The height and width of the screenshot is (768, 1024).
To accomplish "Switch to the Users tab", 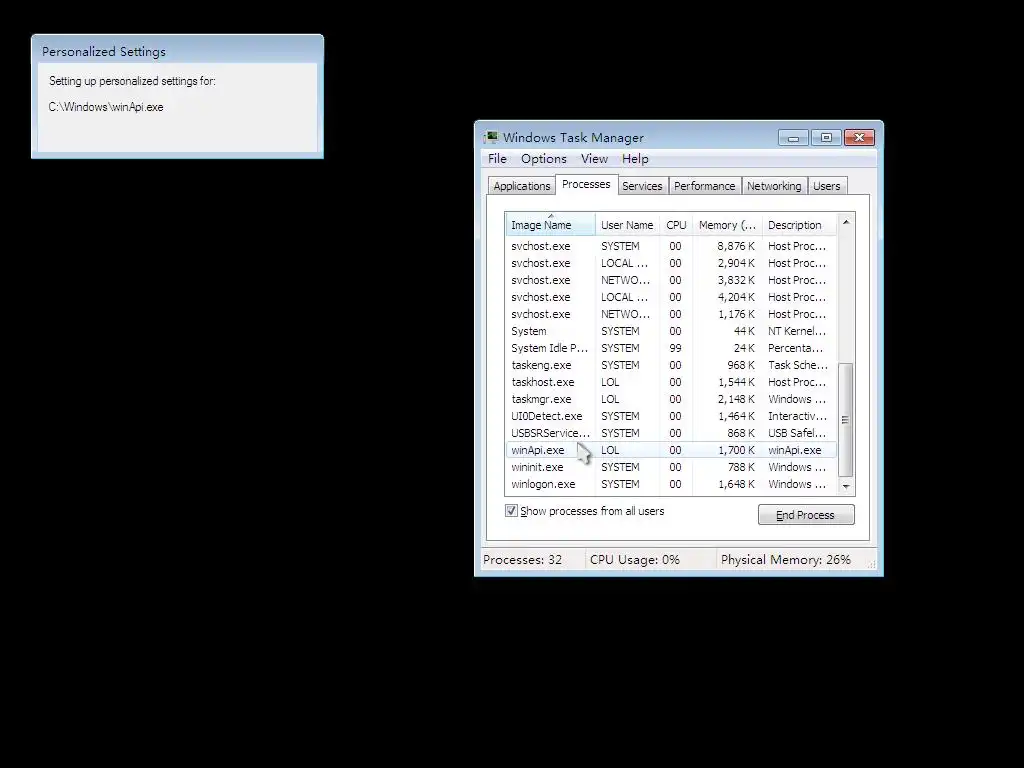I will point(826,186).
